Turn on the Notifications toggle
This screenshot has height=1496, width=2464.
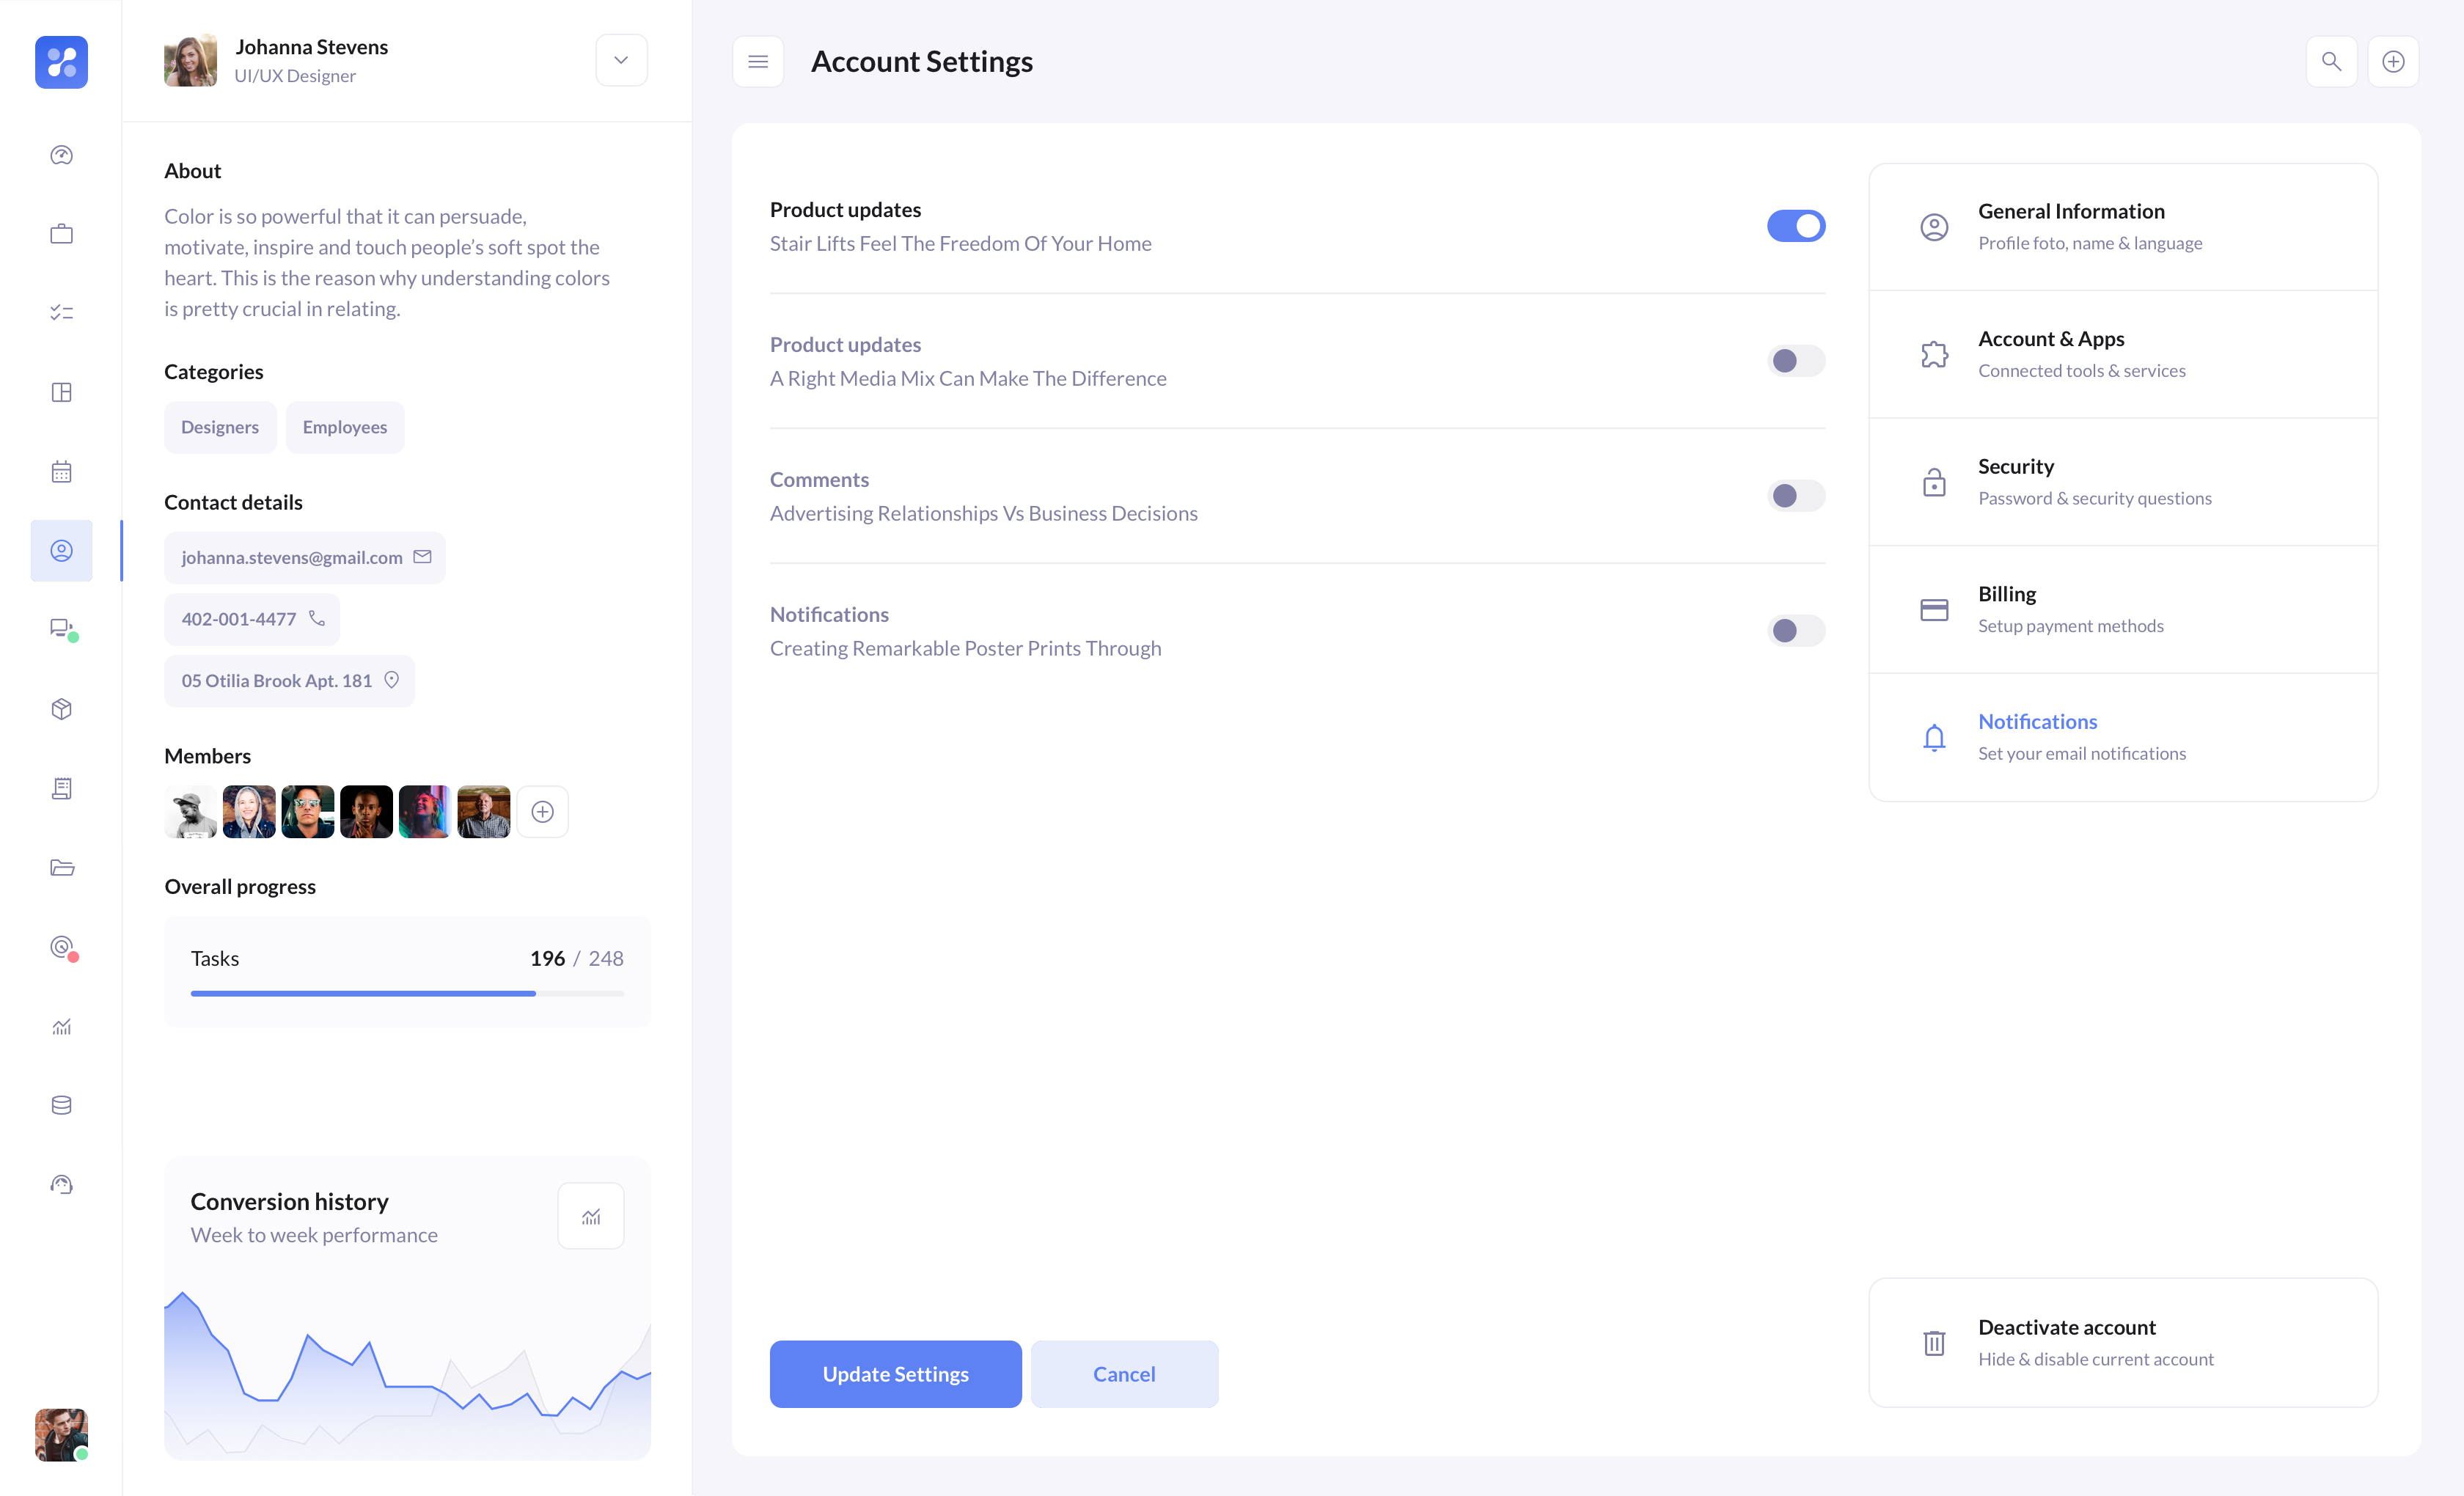(x=1795, y=631)
